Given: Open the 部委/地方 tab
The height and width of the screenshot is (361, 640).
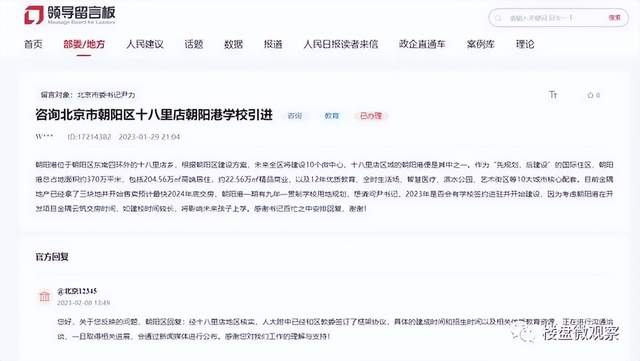Looking at the screenshot, I should click(84, 44).
